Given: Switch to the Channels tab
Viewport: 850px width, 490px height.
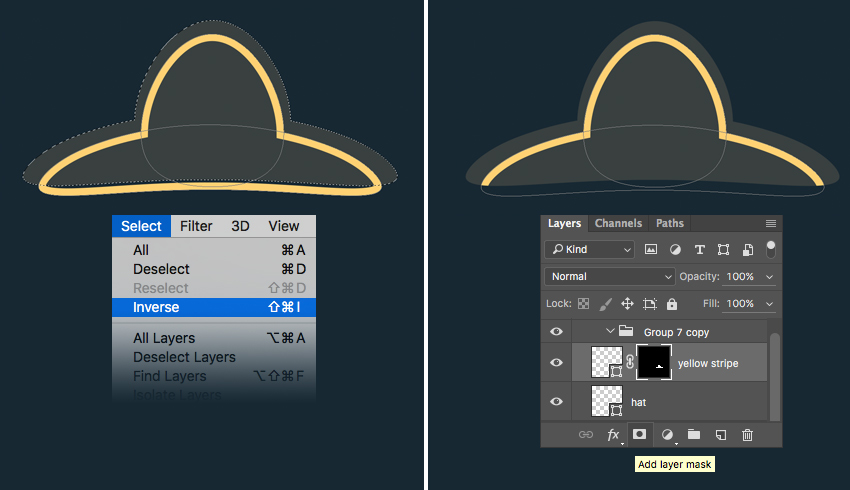Looking at the screenshot, I should [x=618, y=223].
